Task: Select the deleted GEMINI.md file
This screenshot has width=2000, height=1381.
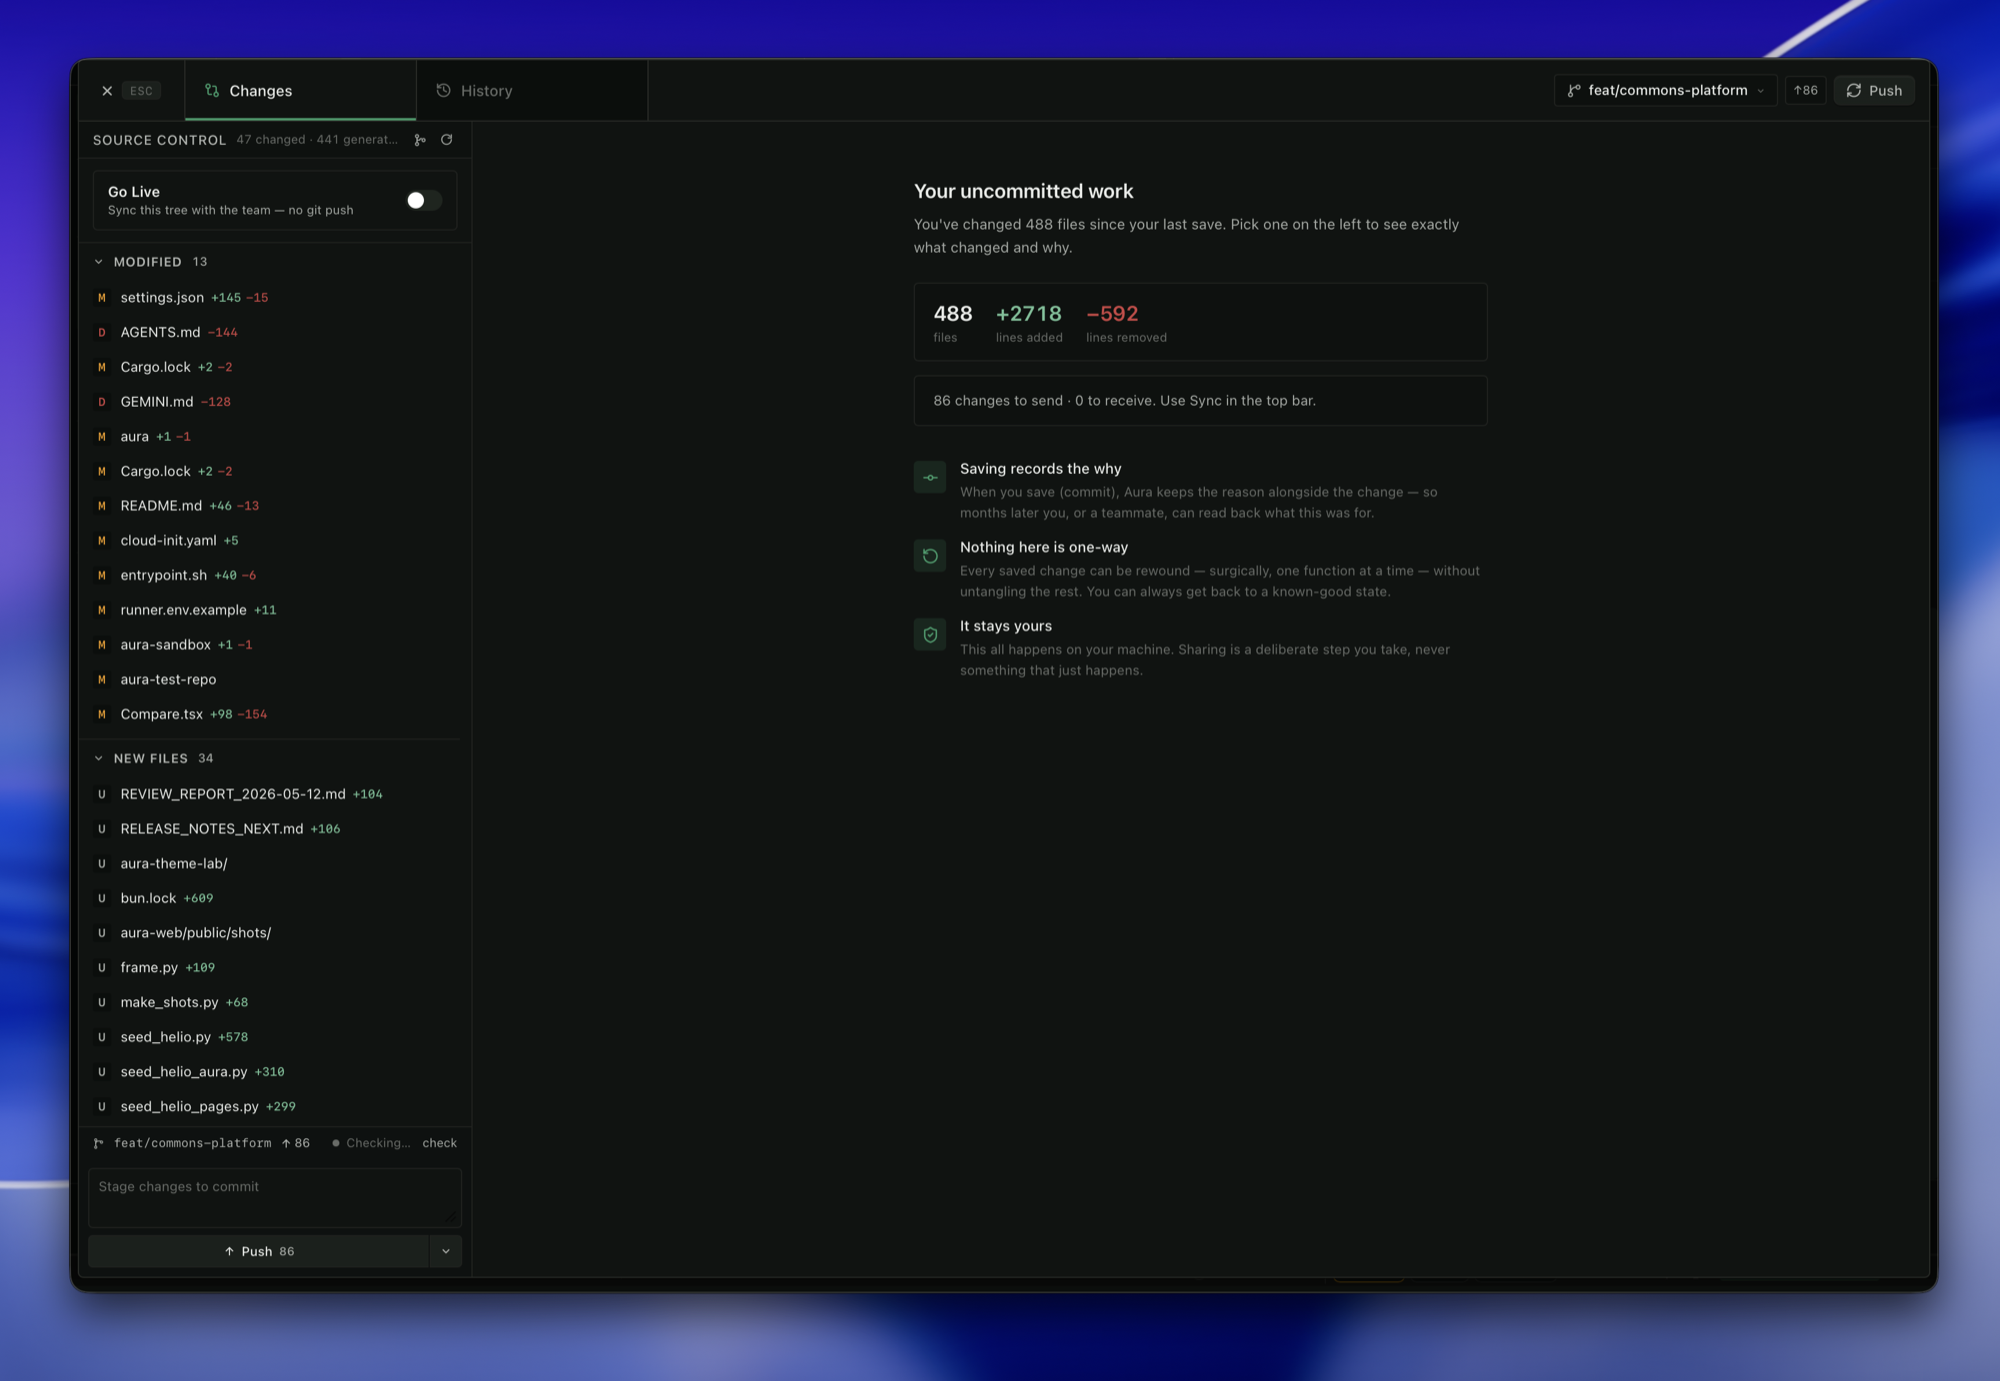Action: (x=275, y=402)
